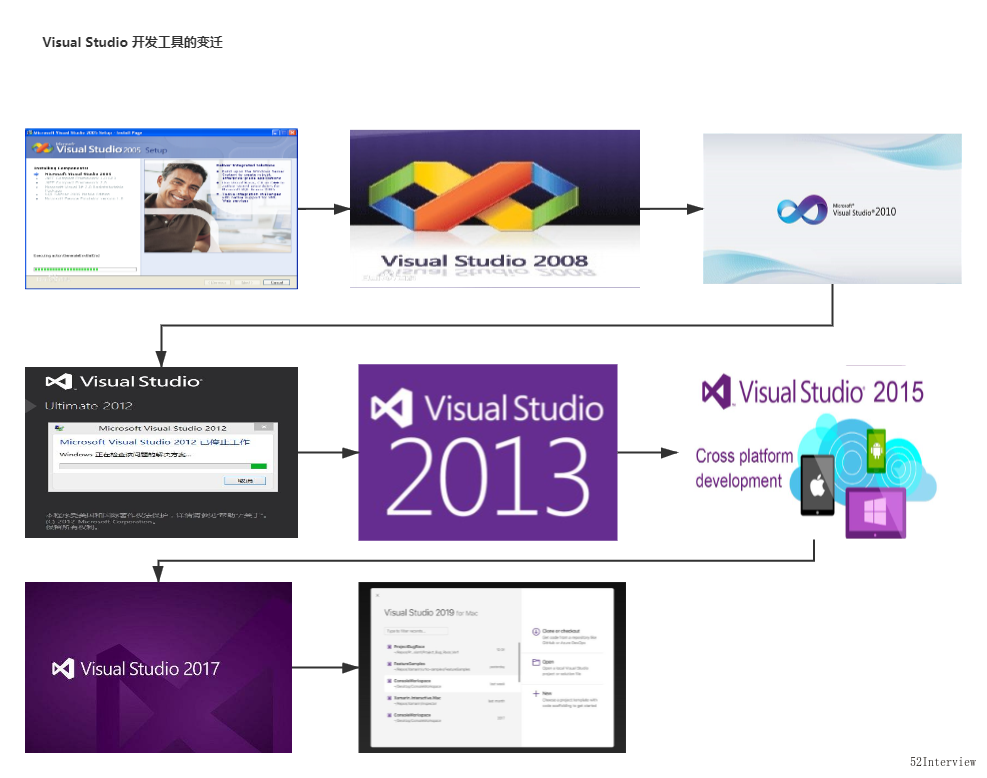Image resolution: width=987 pixels, height=778 pixels.
Task: Click the New plus icon in VS 2019
Action: click(x=536, y=694)
